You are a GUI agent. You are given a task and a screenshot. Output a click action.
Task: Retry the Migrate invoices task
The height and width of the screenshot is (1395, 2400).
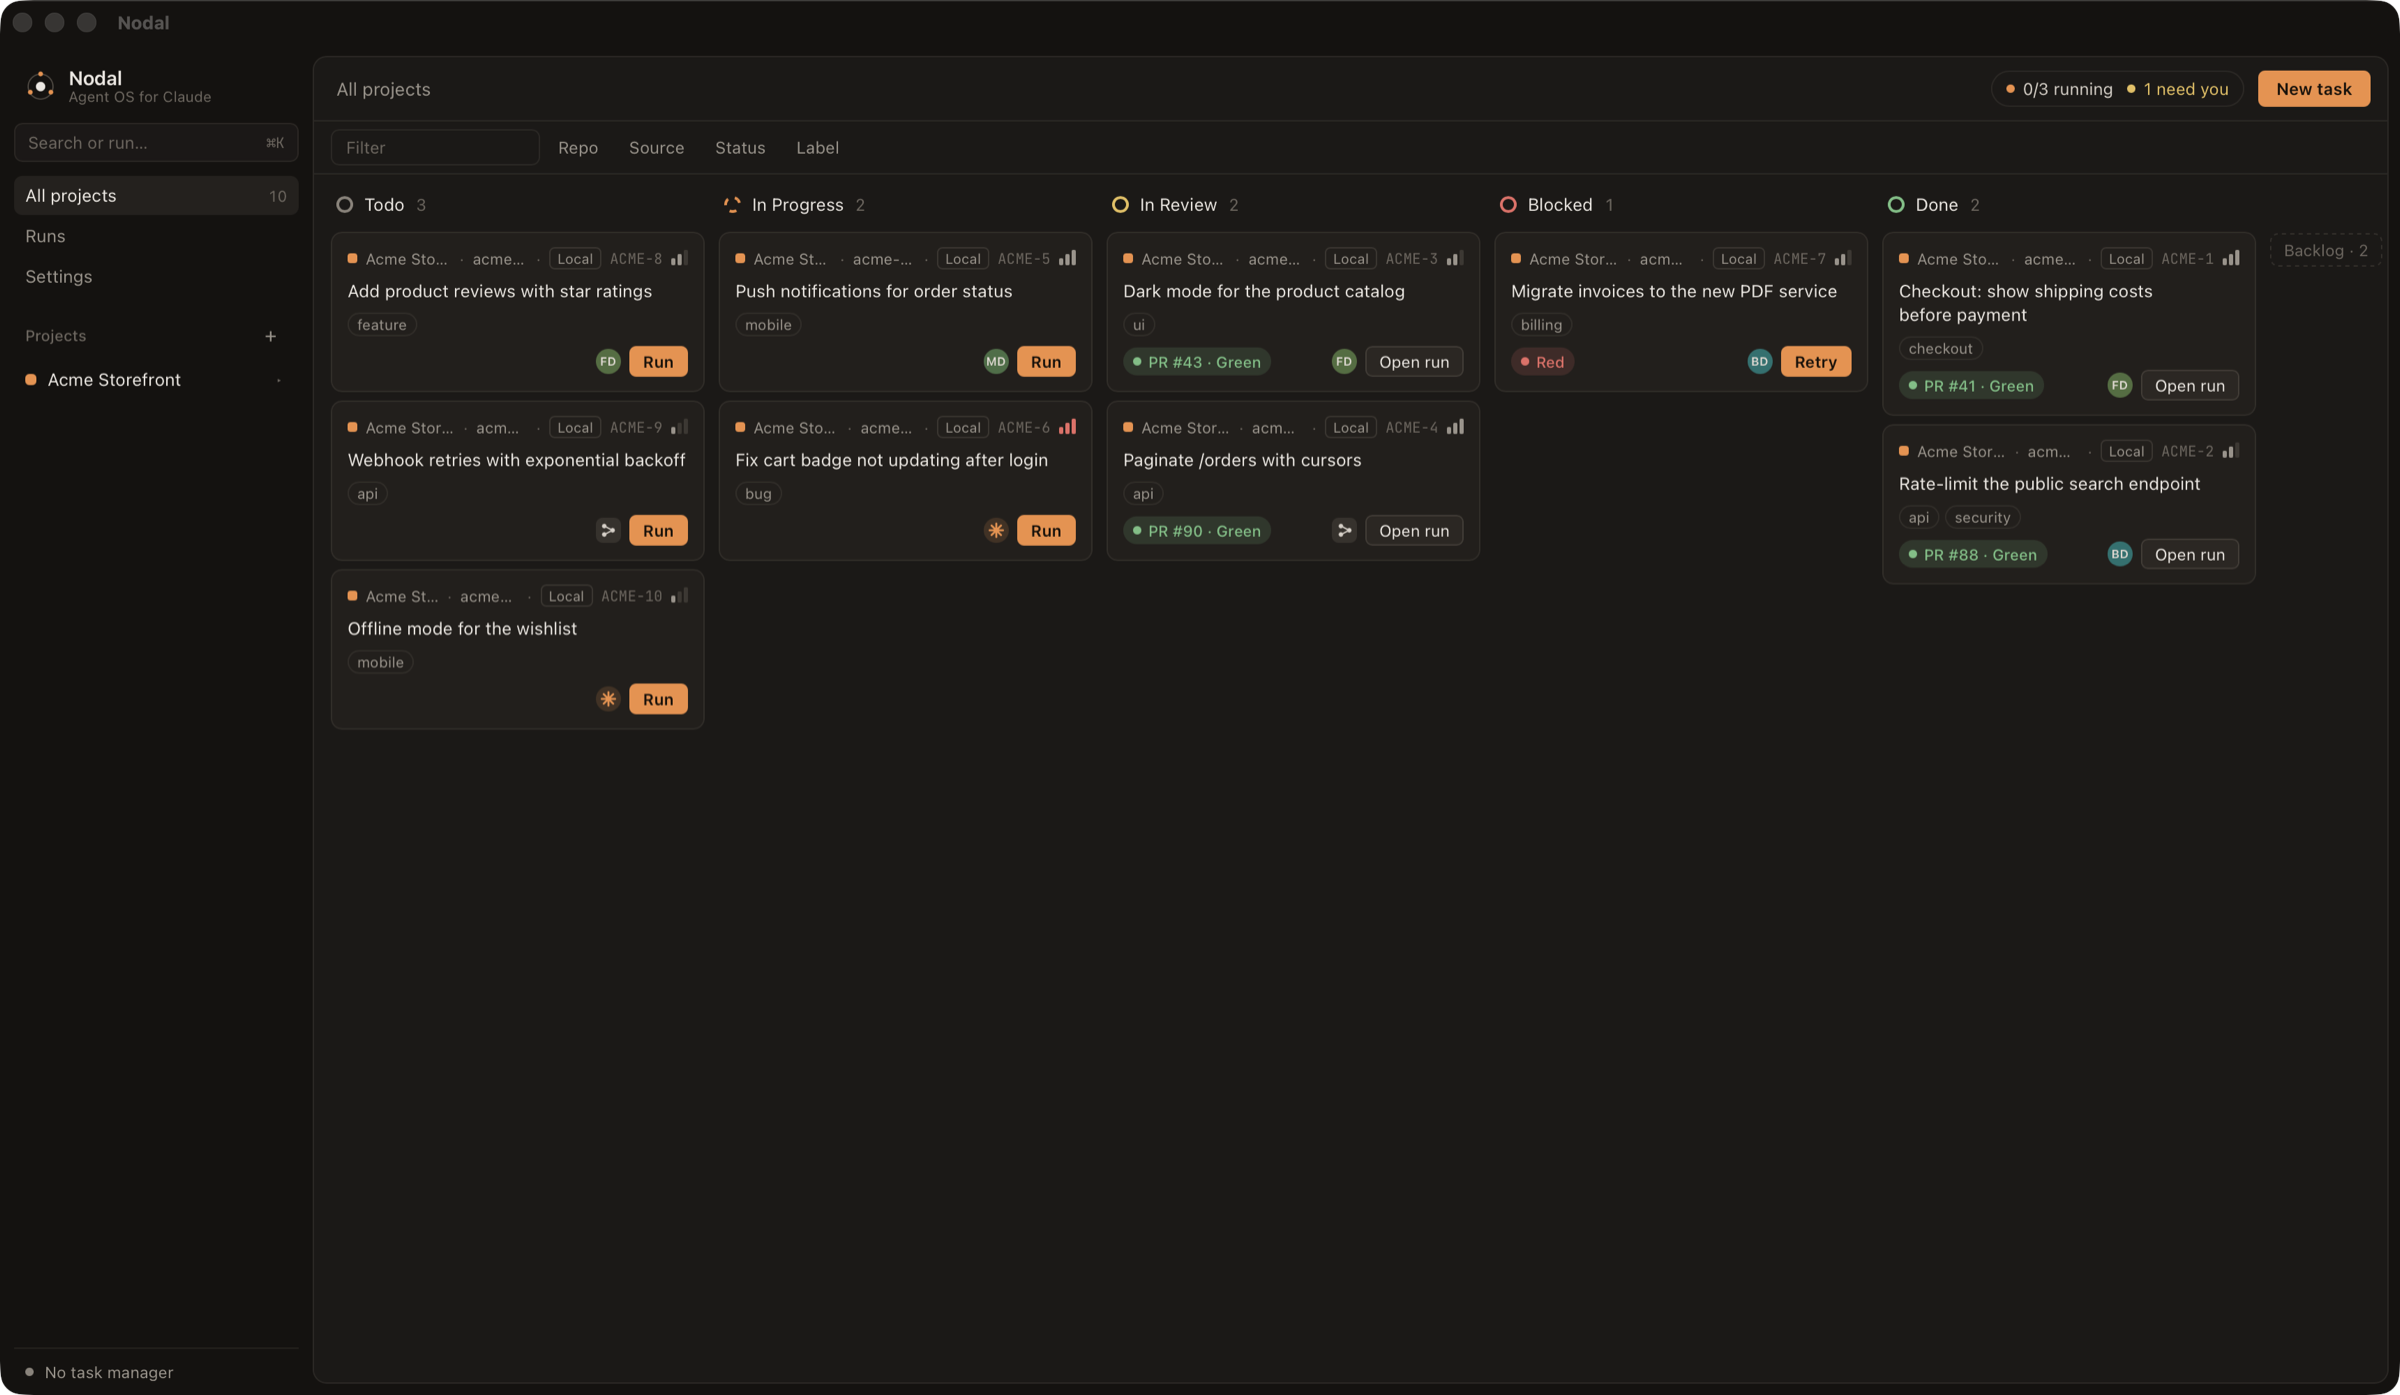click(1815, 361)
